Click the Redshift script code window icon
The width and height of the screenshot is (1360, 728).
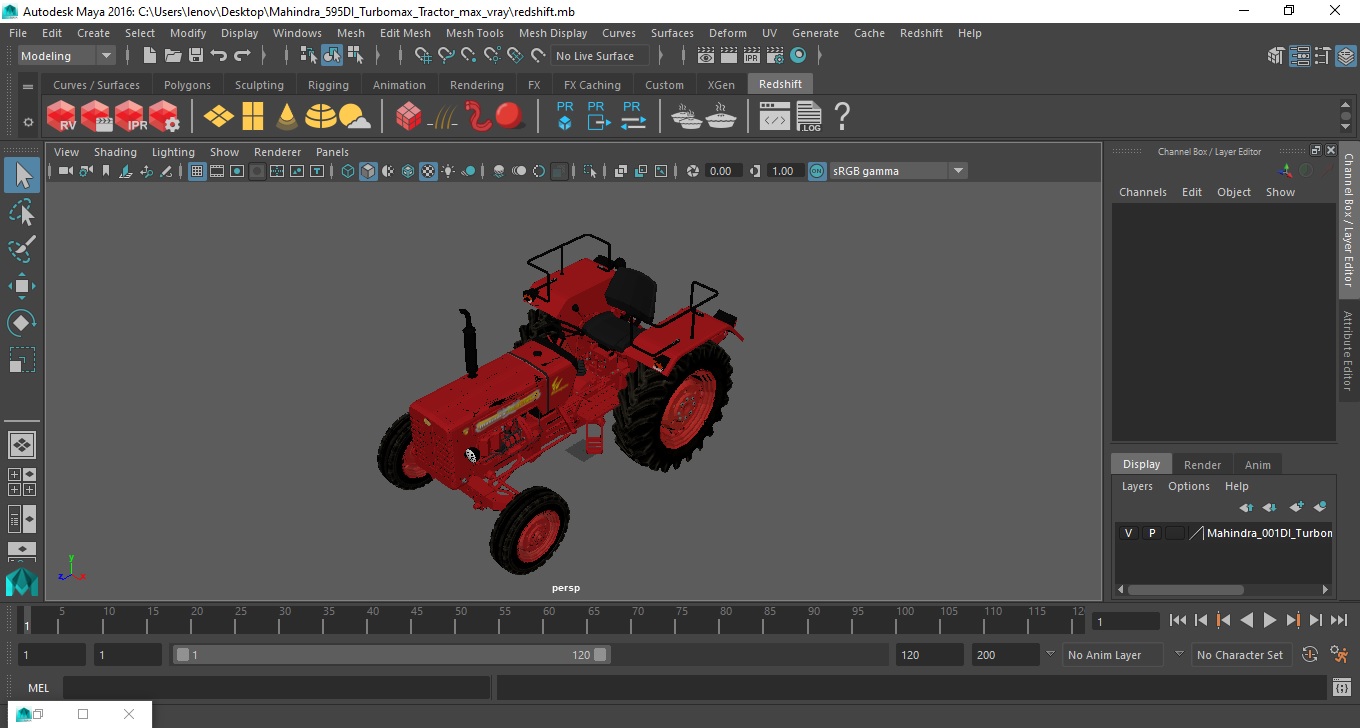pos(775,117)
